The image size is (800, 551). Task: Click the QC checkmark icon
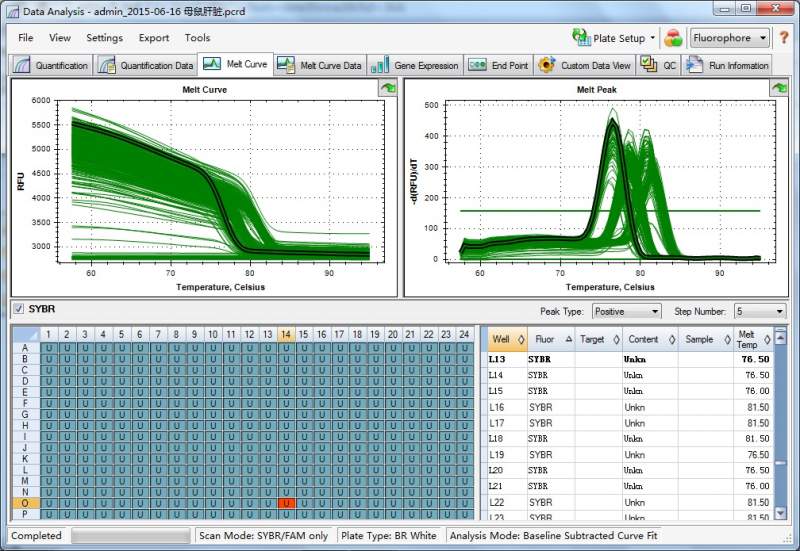click(648, 65)
